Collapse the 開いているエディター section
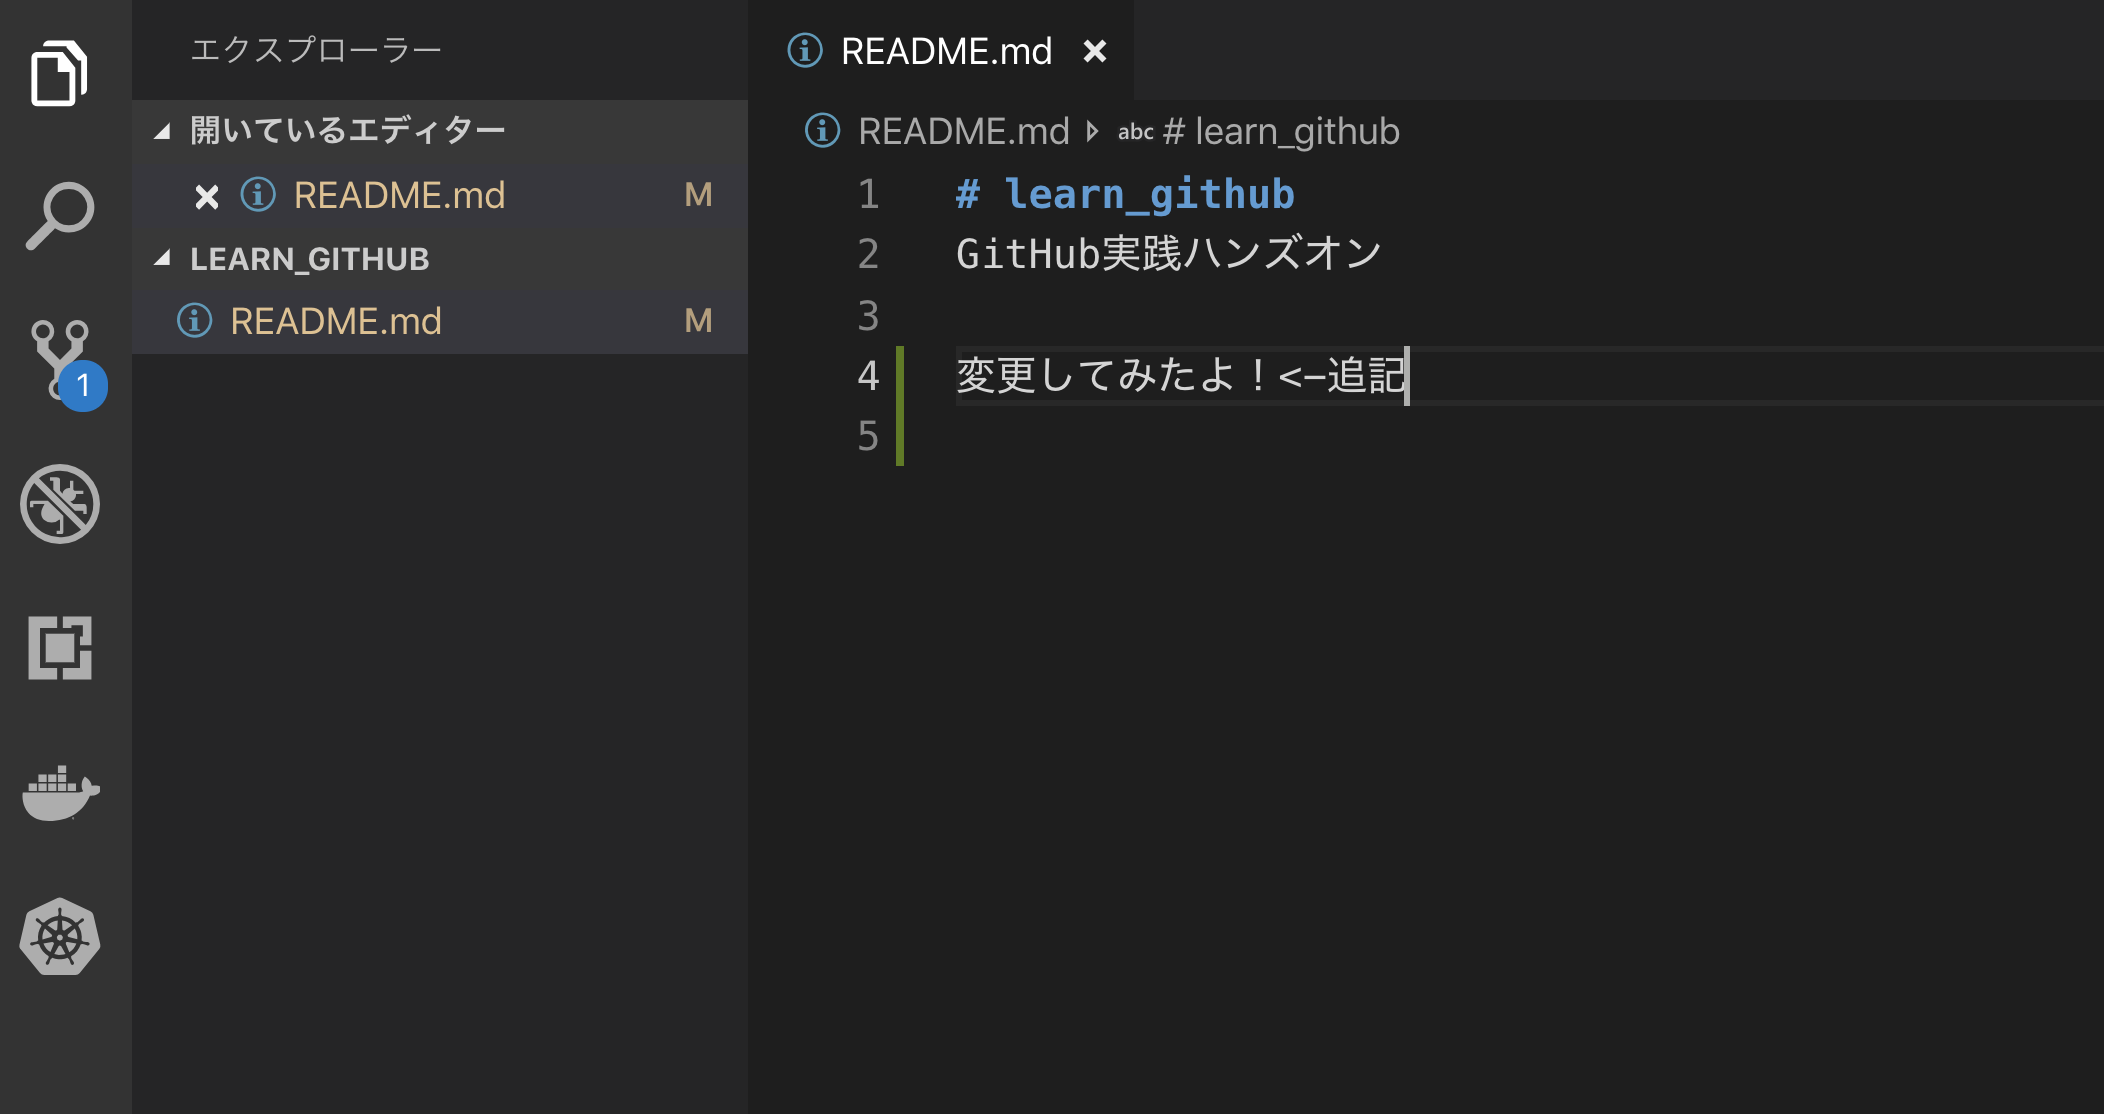This screenshot has height=1114, width=2104. coord(162,131)
